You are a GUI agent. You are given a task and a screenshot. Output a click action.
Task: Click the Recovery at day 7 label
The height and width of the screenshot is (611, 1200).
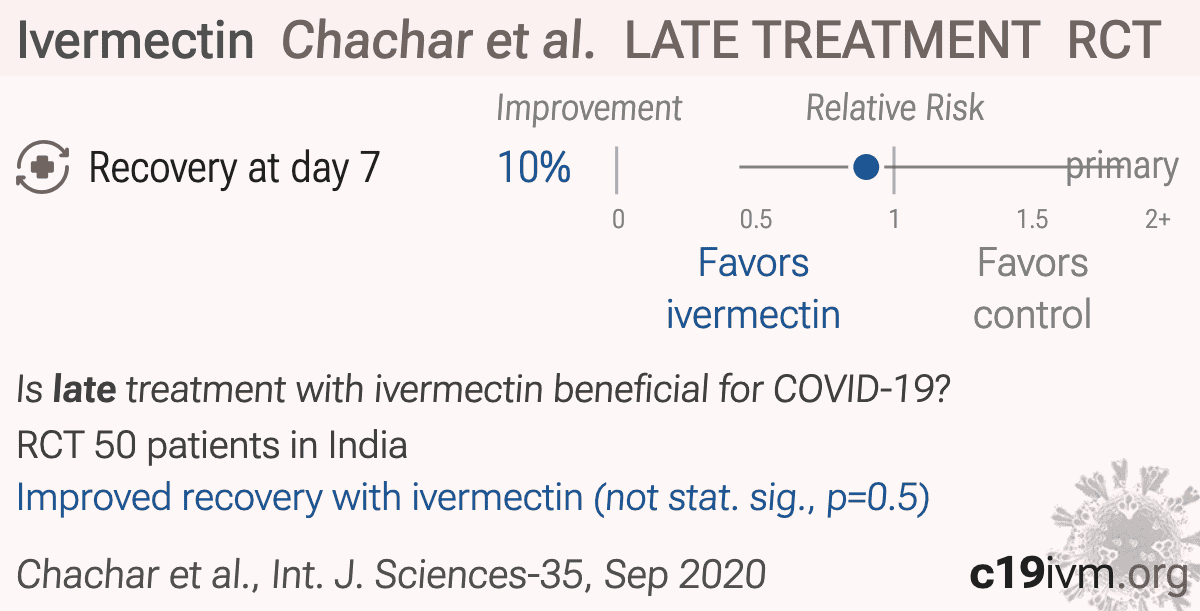tap(235, 168)
